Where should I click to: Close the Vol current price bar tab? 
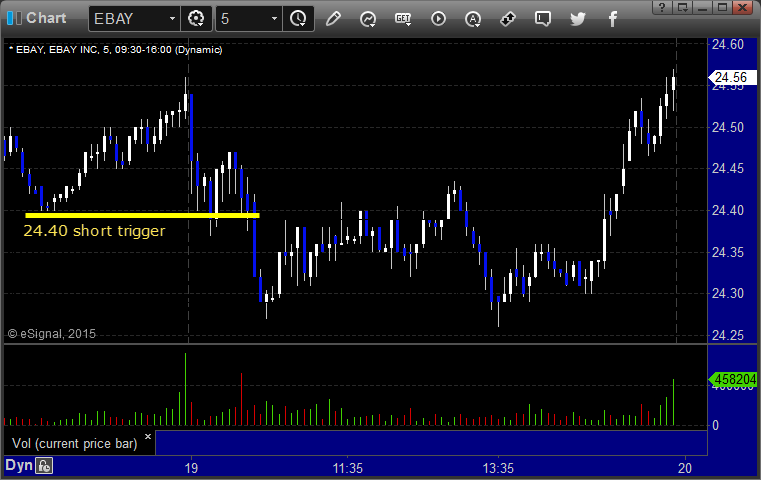click(x=148, y=436)
